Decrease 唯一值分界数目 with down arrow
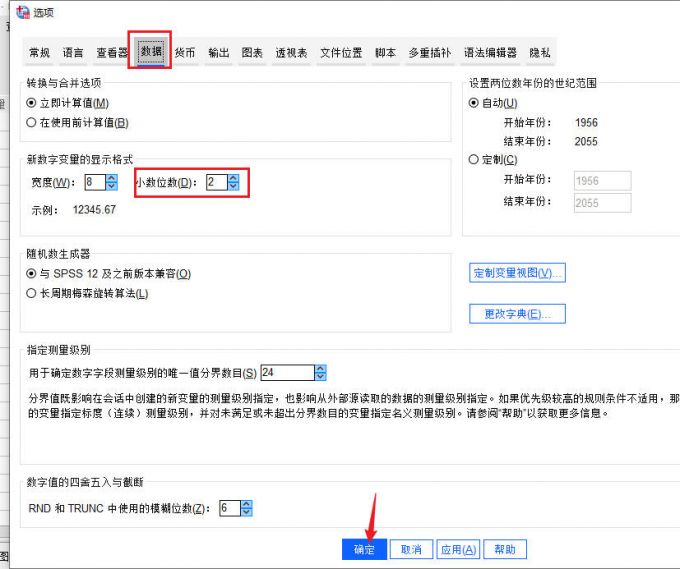 [320, 376]
